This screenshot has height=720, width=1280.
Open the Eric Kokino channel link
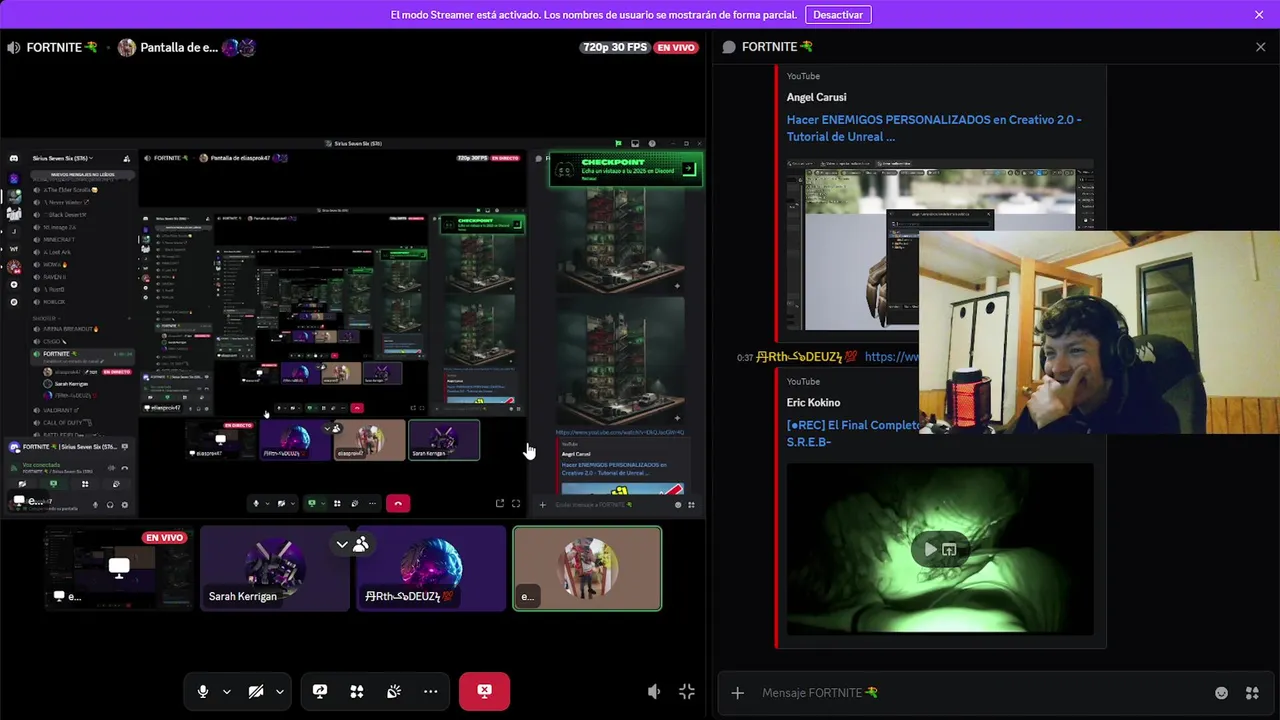click(813, 402)
